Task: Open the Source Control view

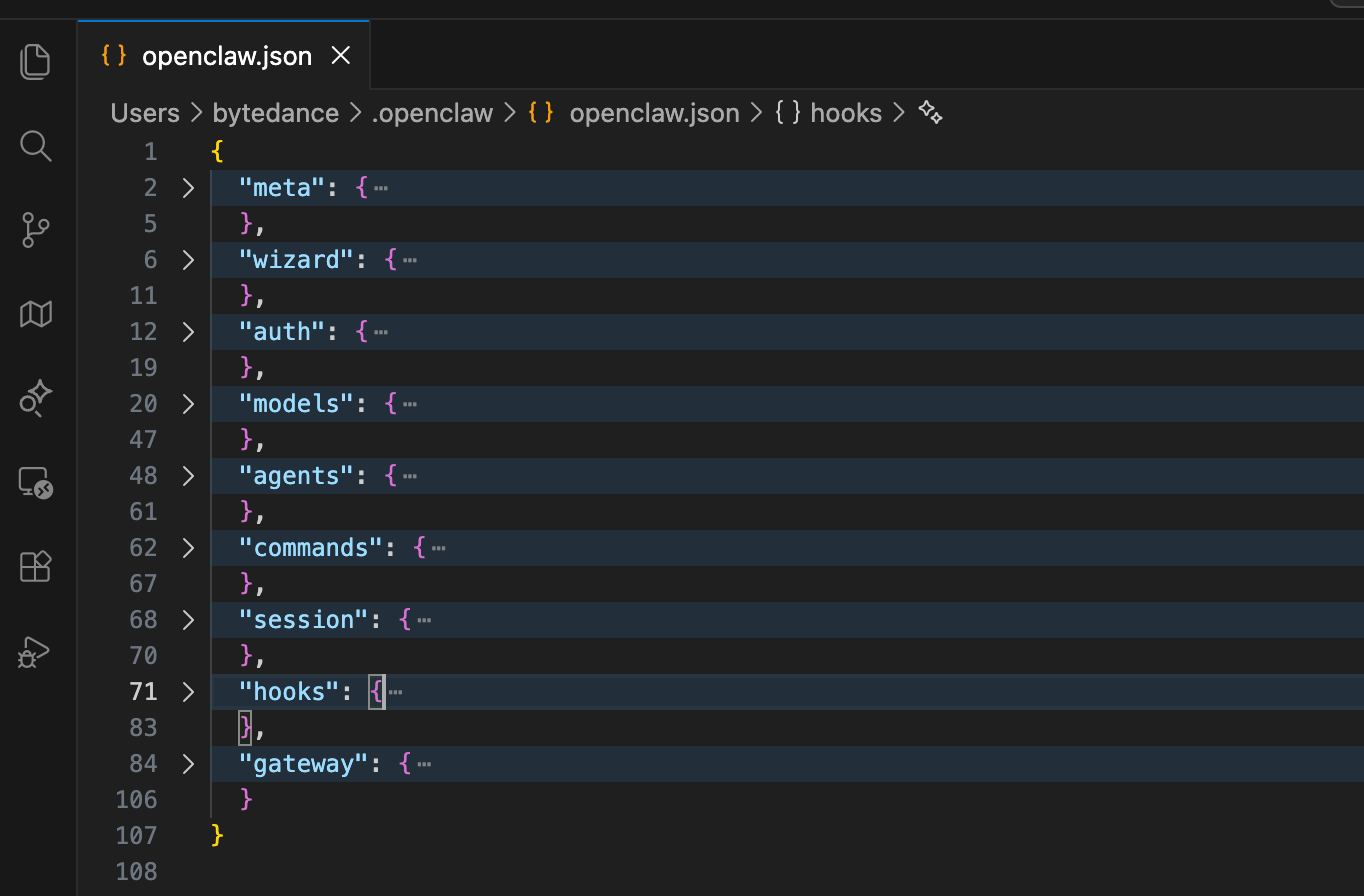Action: click(x=35, y=230)
